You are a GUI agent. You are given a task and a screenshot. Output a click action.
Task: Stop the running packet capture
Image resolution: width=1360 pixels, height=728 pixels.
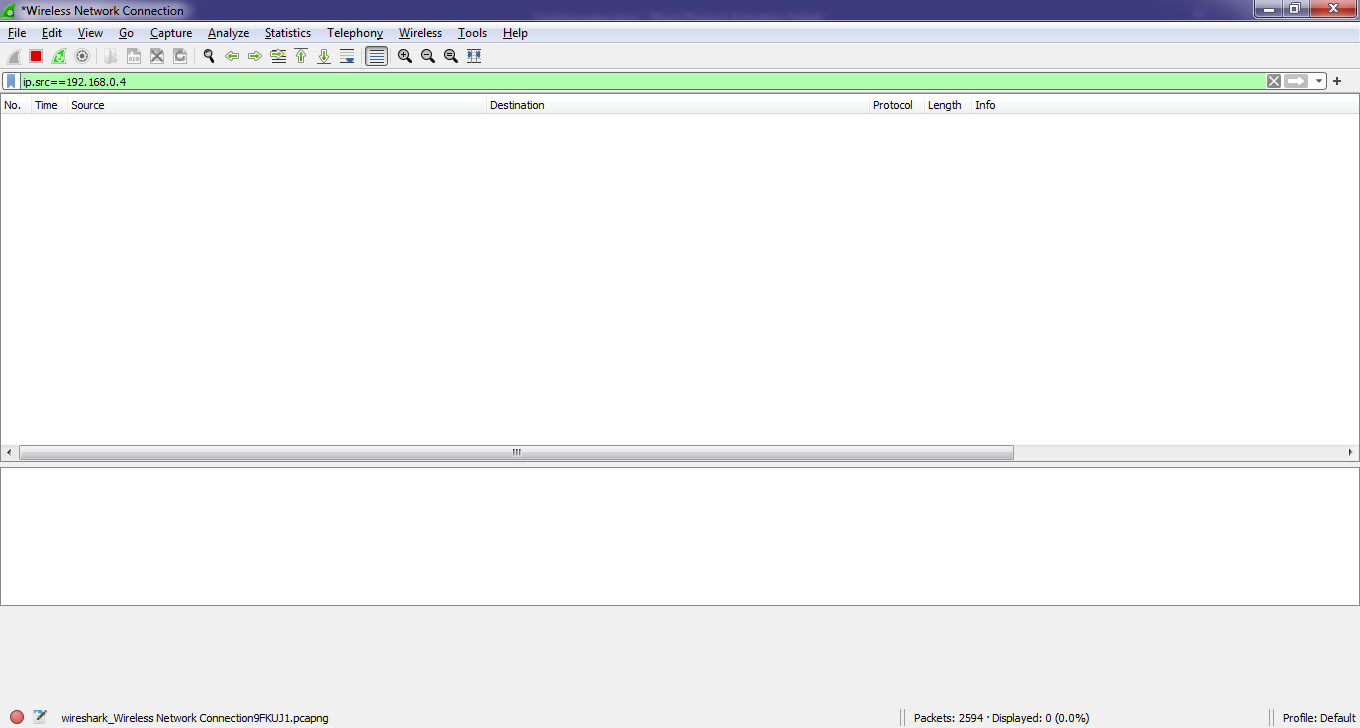[36, 56]
